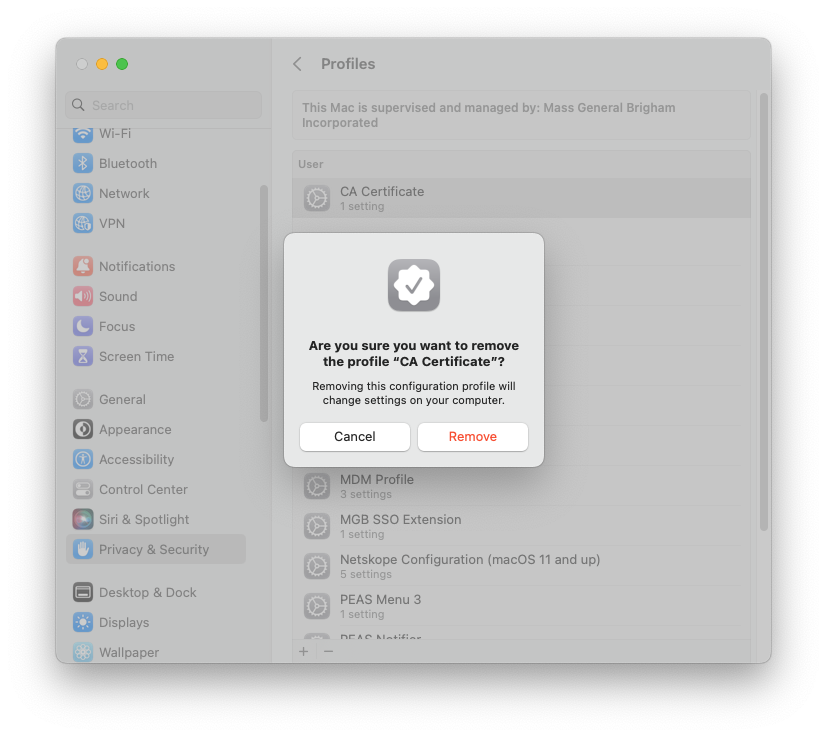
Task: Click "3 settings" under MDM Profile
Action: pos(366,494)
